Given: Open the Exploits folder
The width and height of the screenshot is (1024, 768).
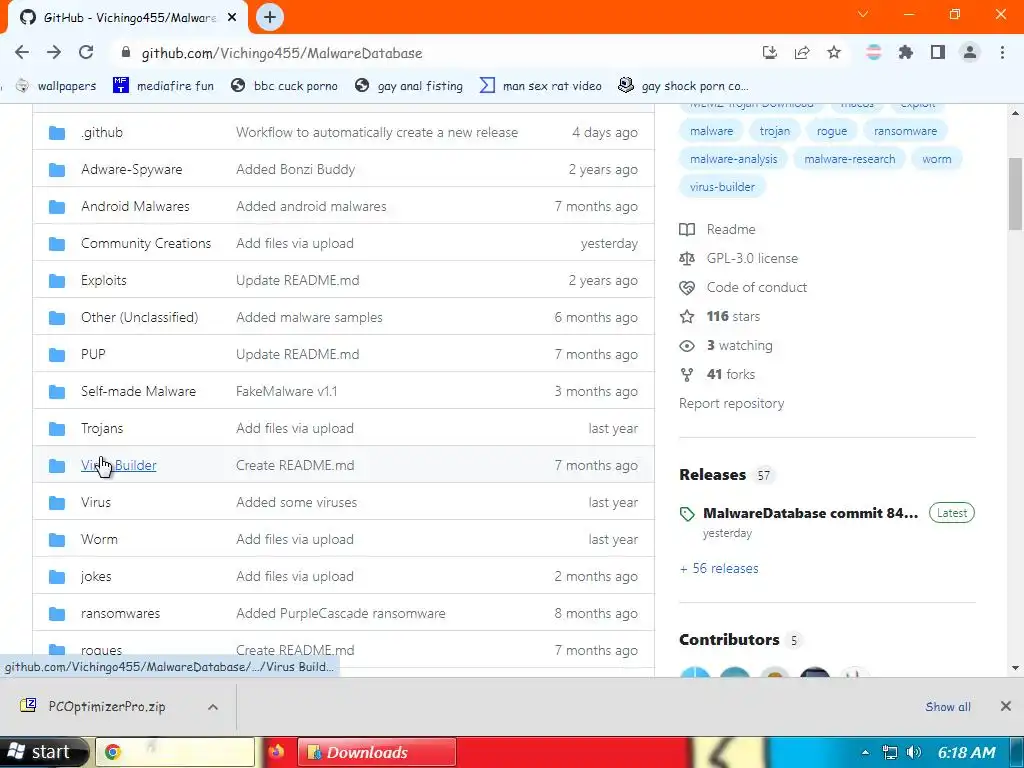Looking at the screenshot, I should pyautogui.click(x=104, y=280).
